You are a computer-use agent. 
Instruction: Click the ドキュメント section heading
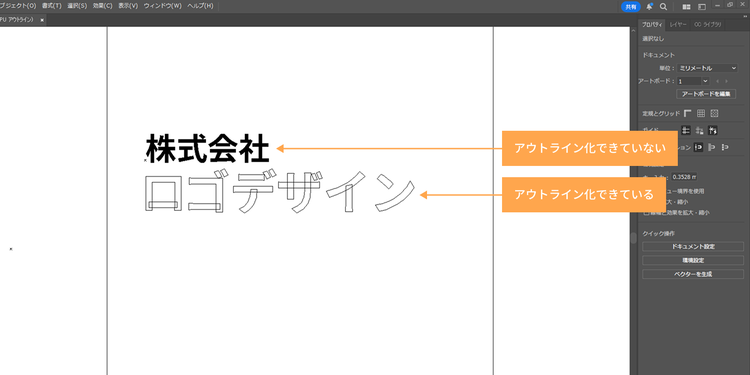coord(659,55)
